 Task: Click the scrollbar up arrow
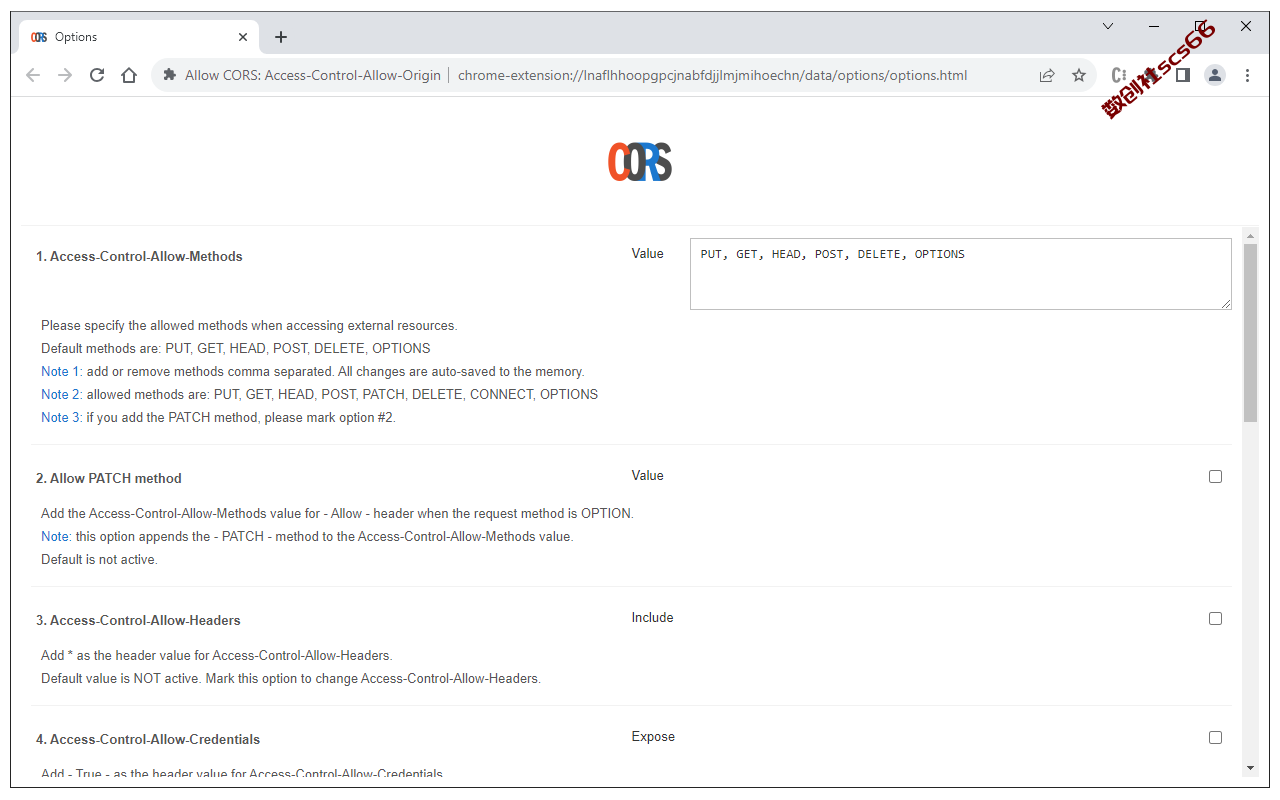(x=1250, y=236)
